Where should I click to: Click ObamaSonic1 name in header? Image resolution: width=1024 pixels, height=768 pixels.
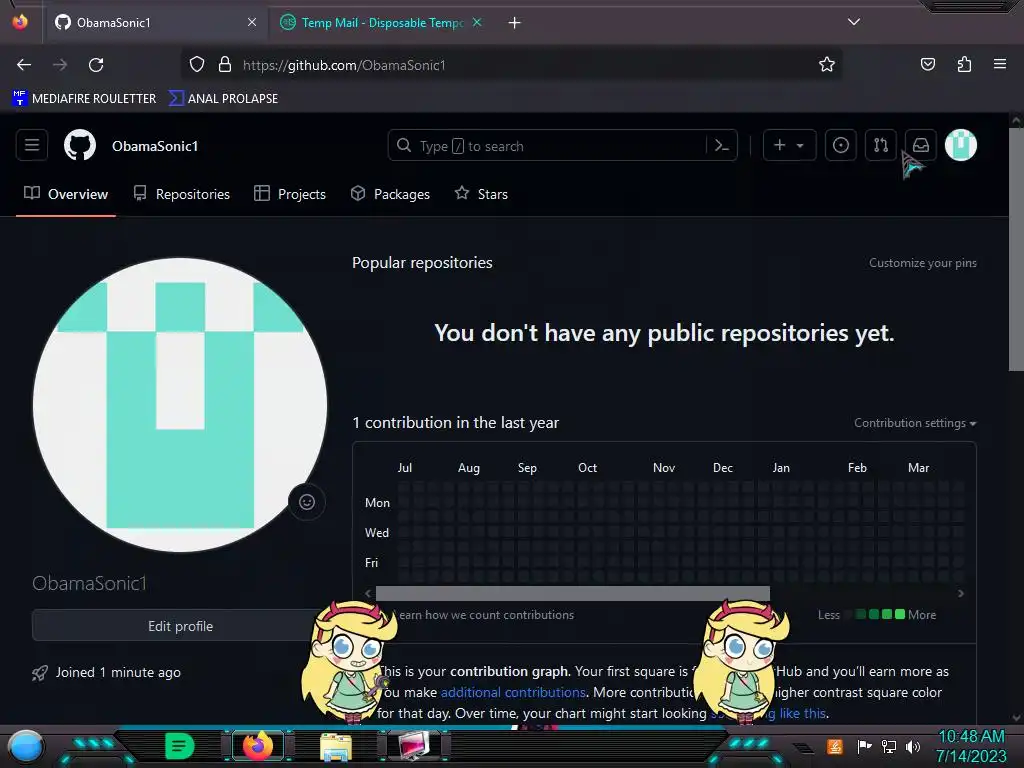[155, 146]
